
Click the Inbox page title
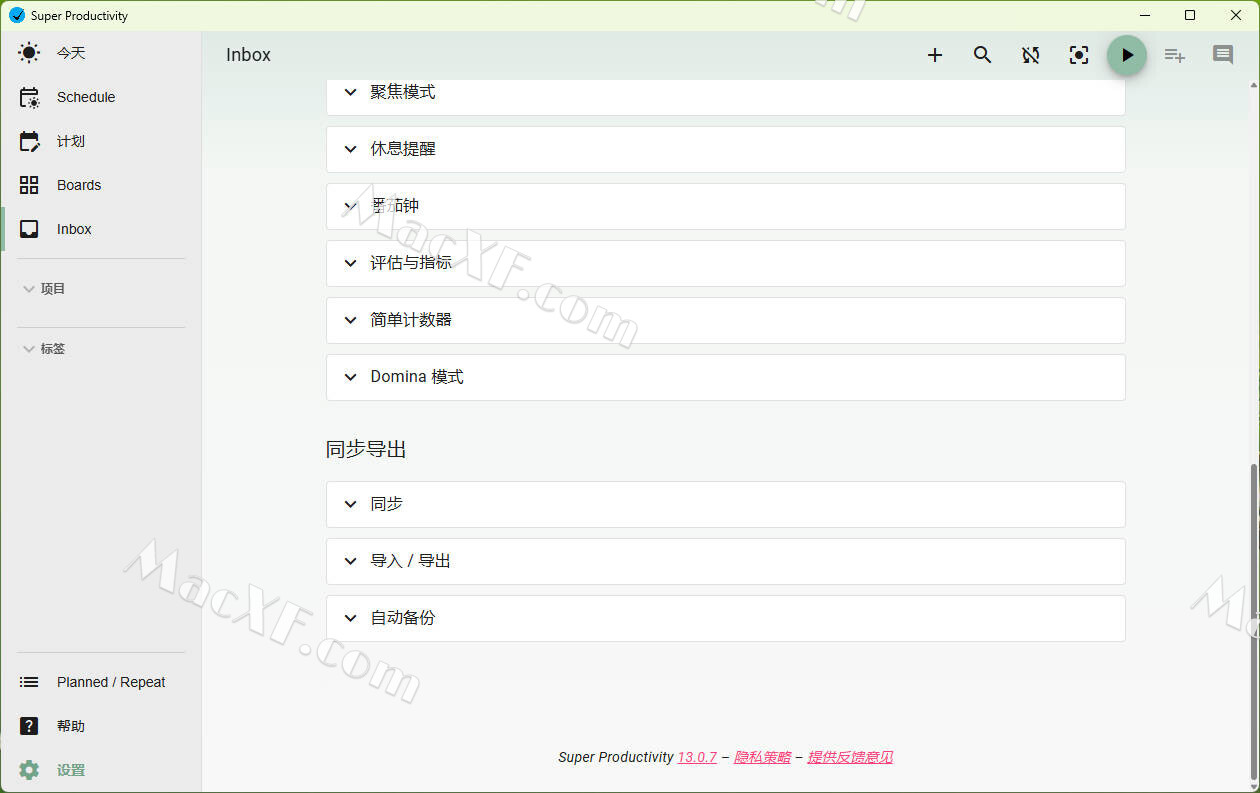tap(248, 55)
